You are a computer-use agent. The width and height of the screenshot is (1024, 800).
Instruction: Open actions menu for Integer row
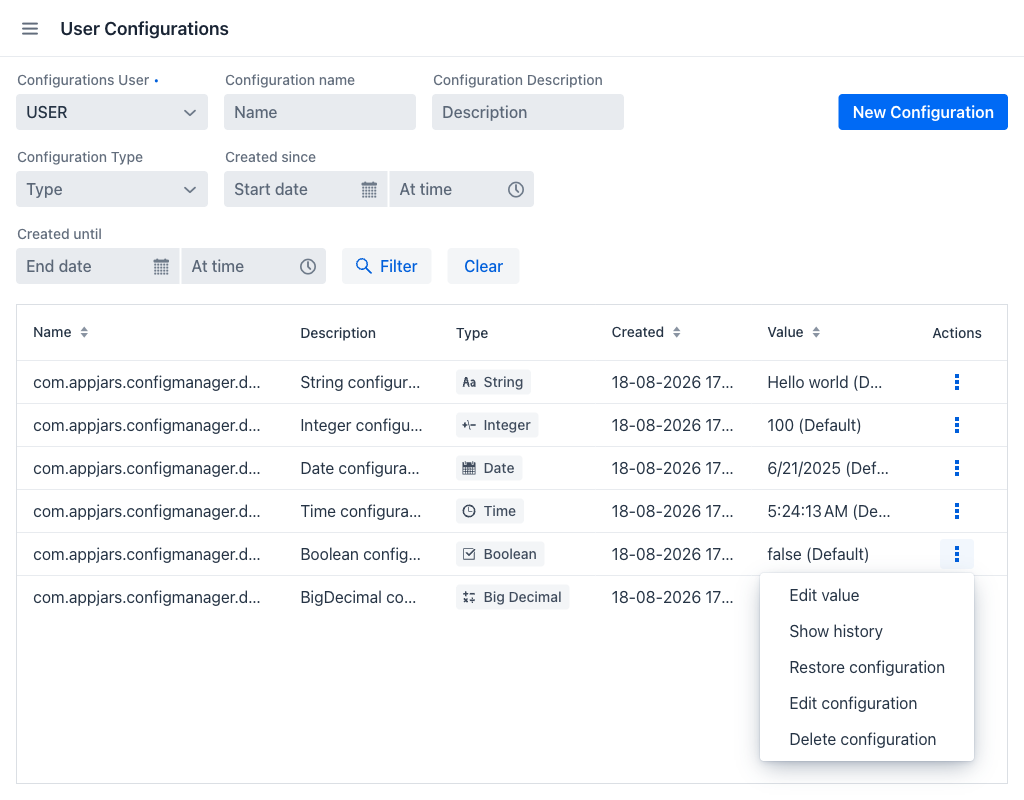click(x=957, y=425)
